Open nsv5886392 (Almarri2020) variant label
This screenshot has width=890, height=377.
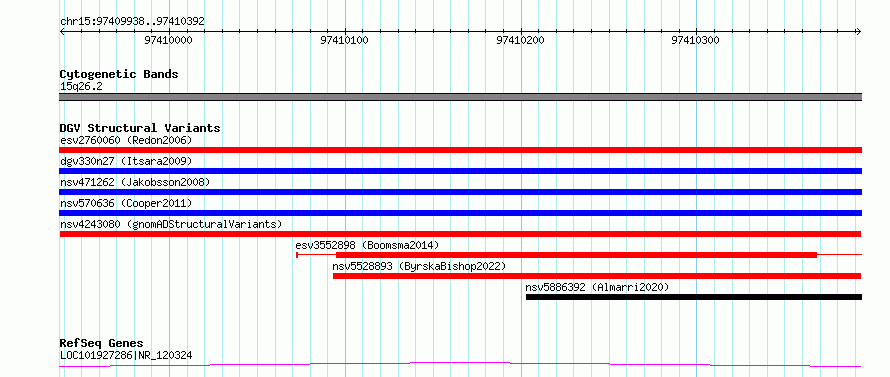(598, 287)
